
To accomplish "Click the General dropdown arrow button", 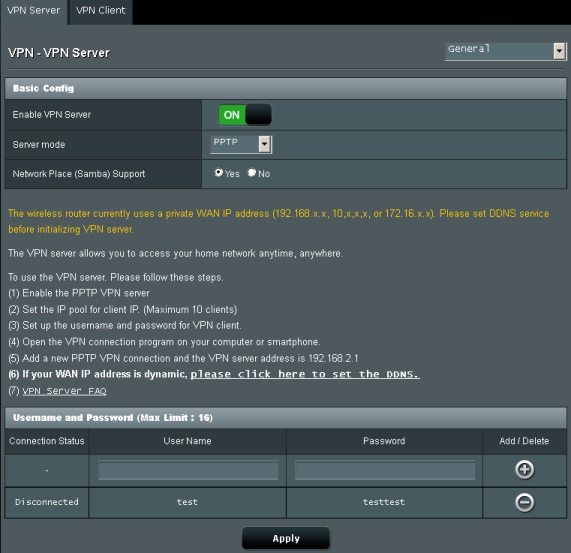I will 559,51.
